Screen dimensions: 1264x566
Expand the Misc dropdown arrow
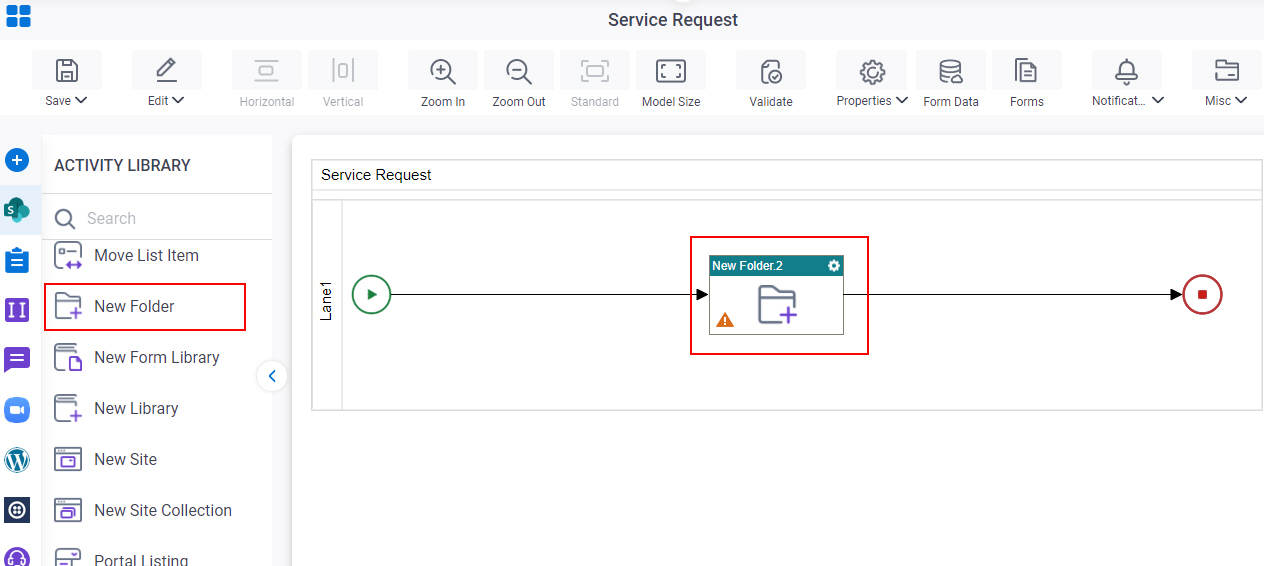coord(1241,100)
